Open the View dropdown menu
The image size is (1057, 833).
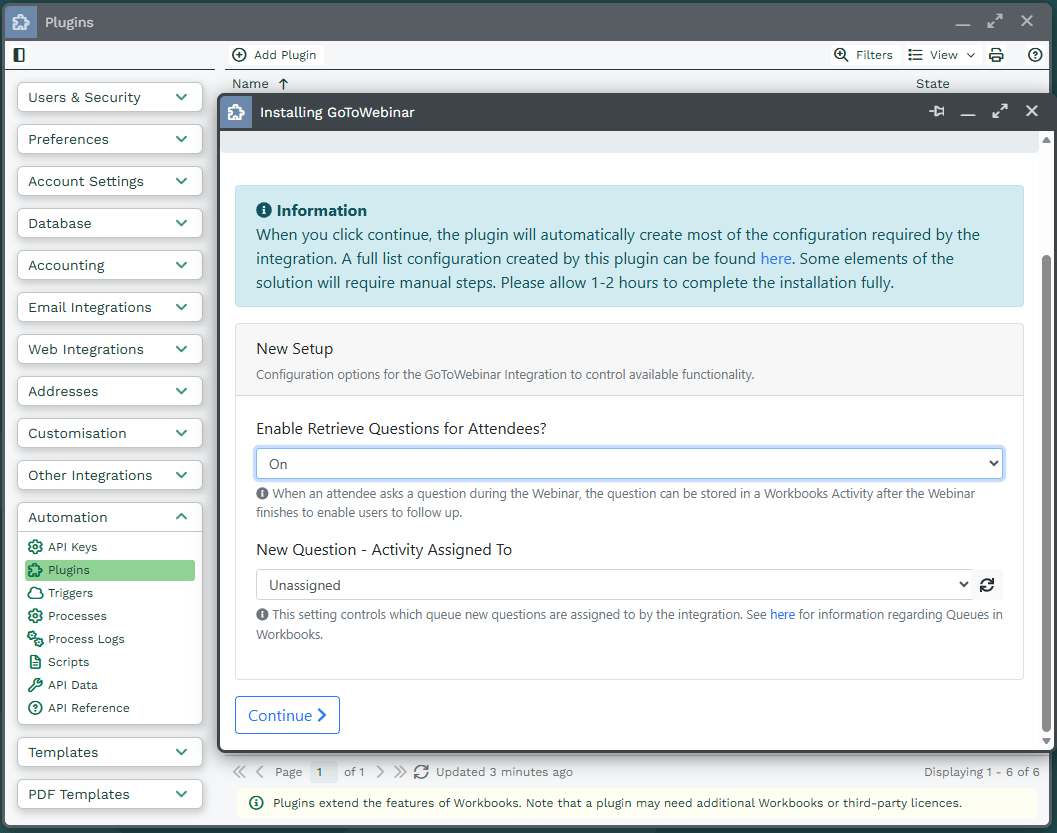tap(942, 55)
